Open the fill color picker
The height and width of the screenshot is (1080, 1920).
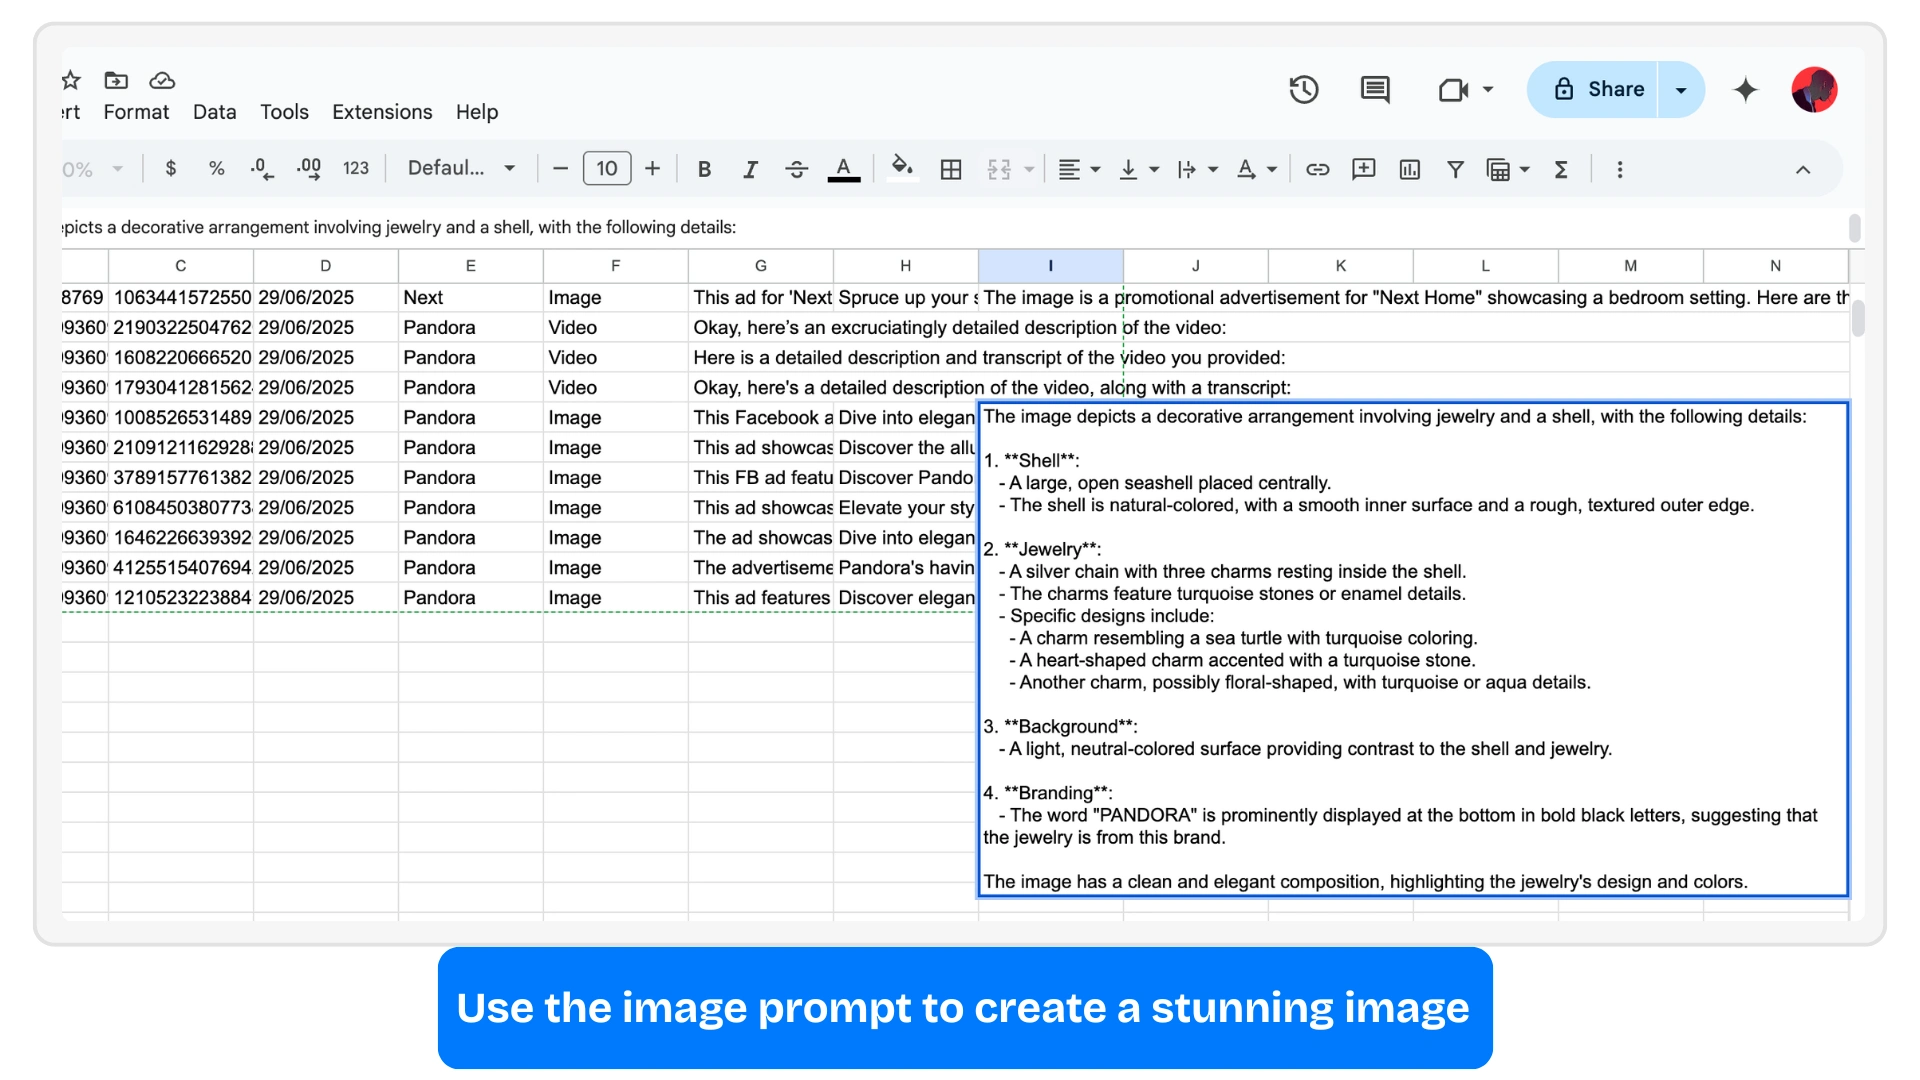pos(902,168)
